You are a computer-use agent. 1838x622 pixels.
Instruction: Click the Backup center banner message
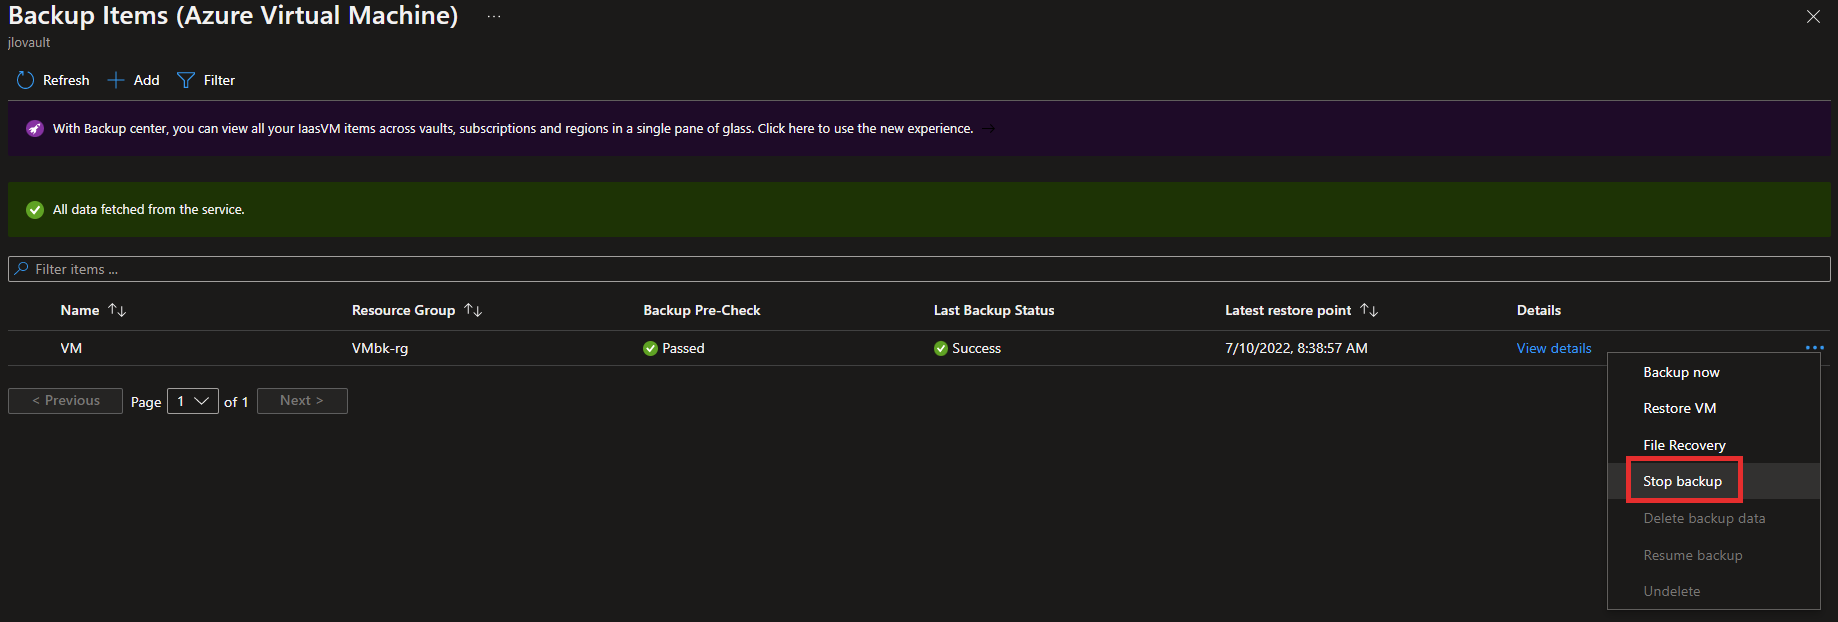513,128
